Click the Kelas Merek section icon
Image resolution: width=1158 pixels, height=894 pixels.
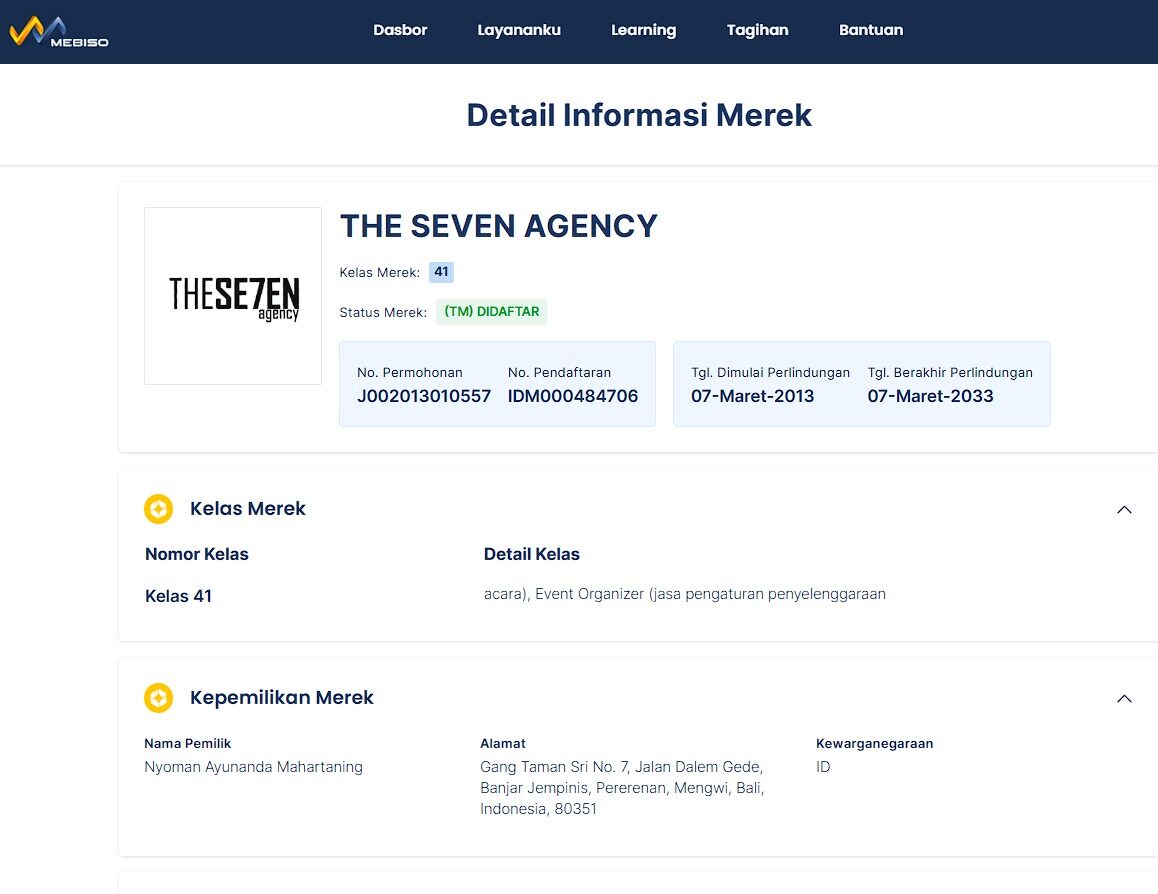point(158,509)
